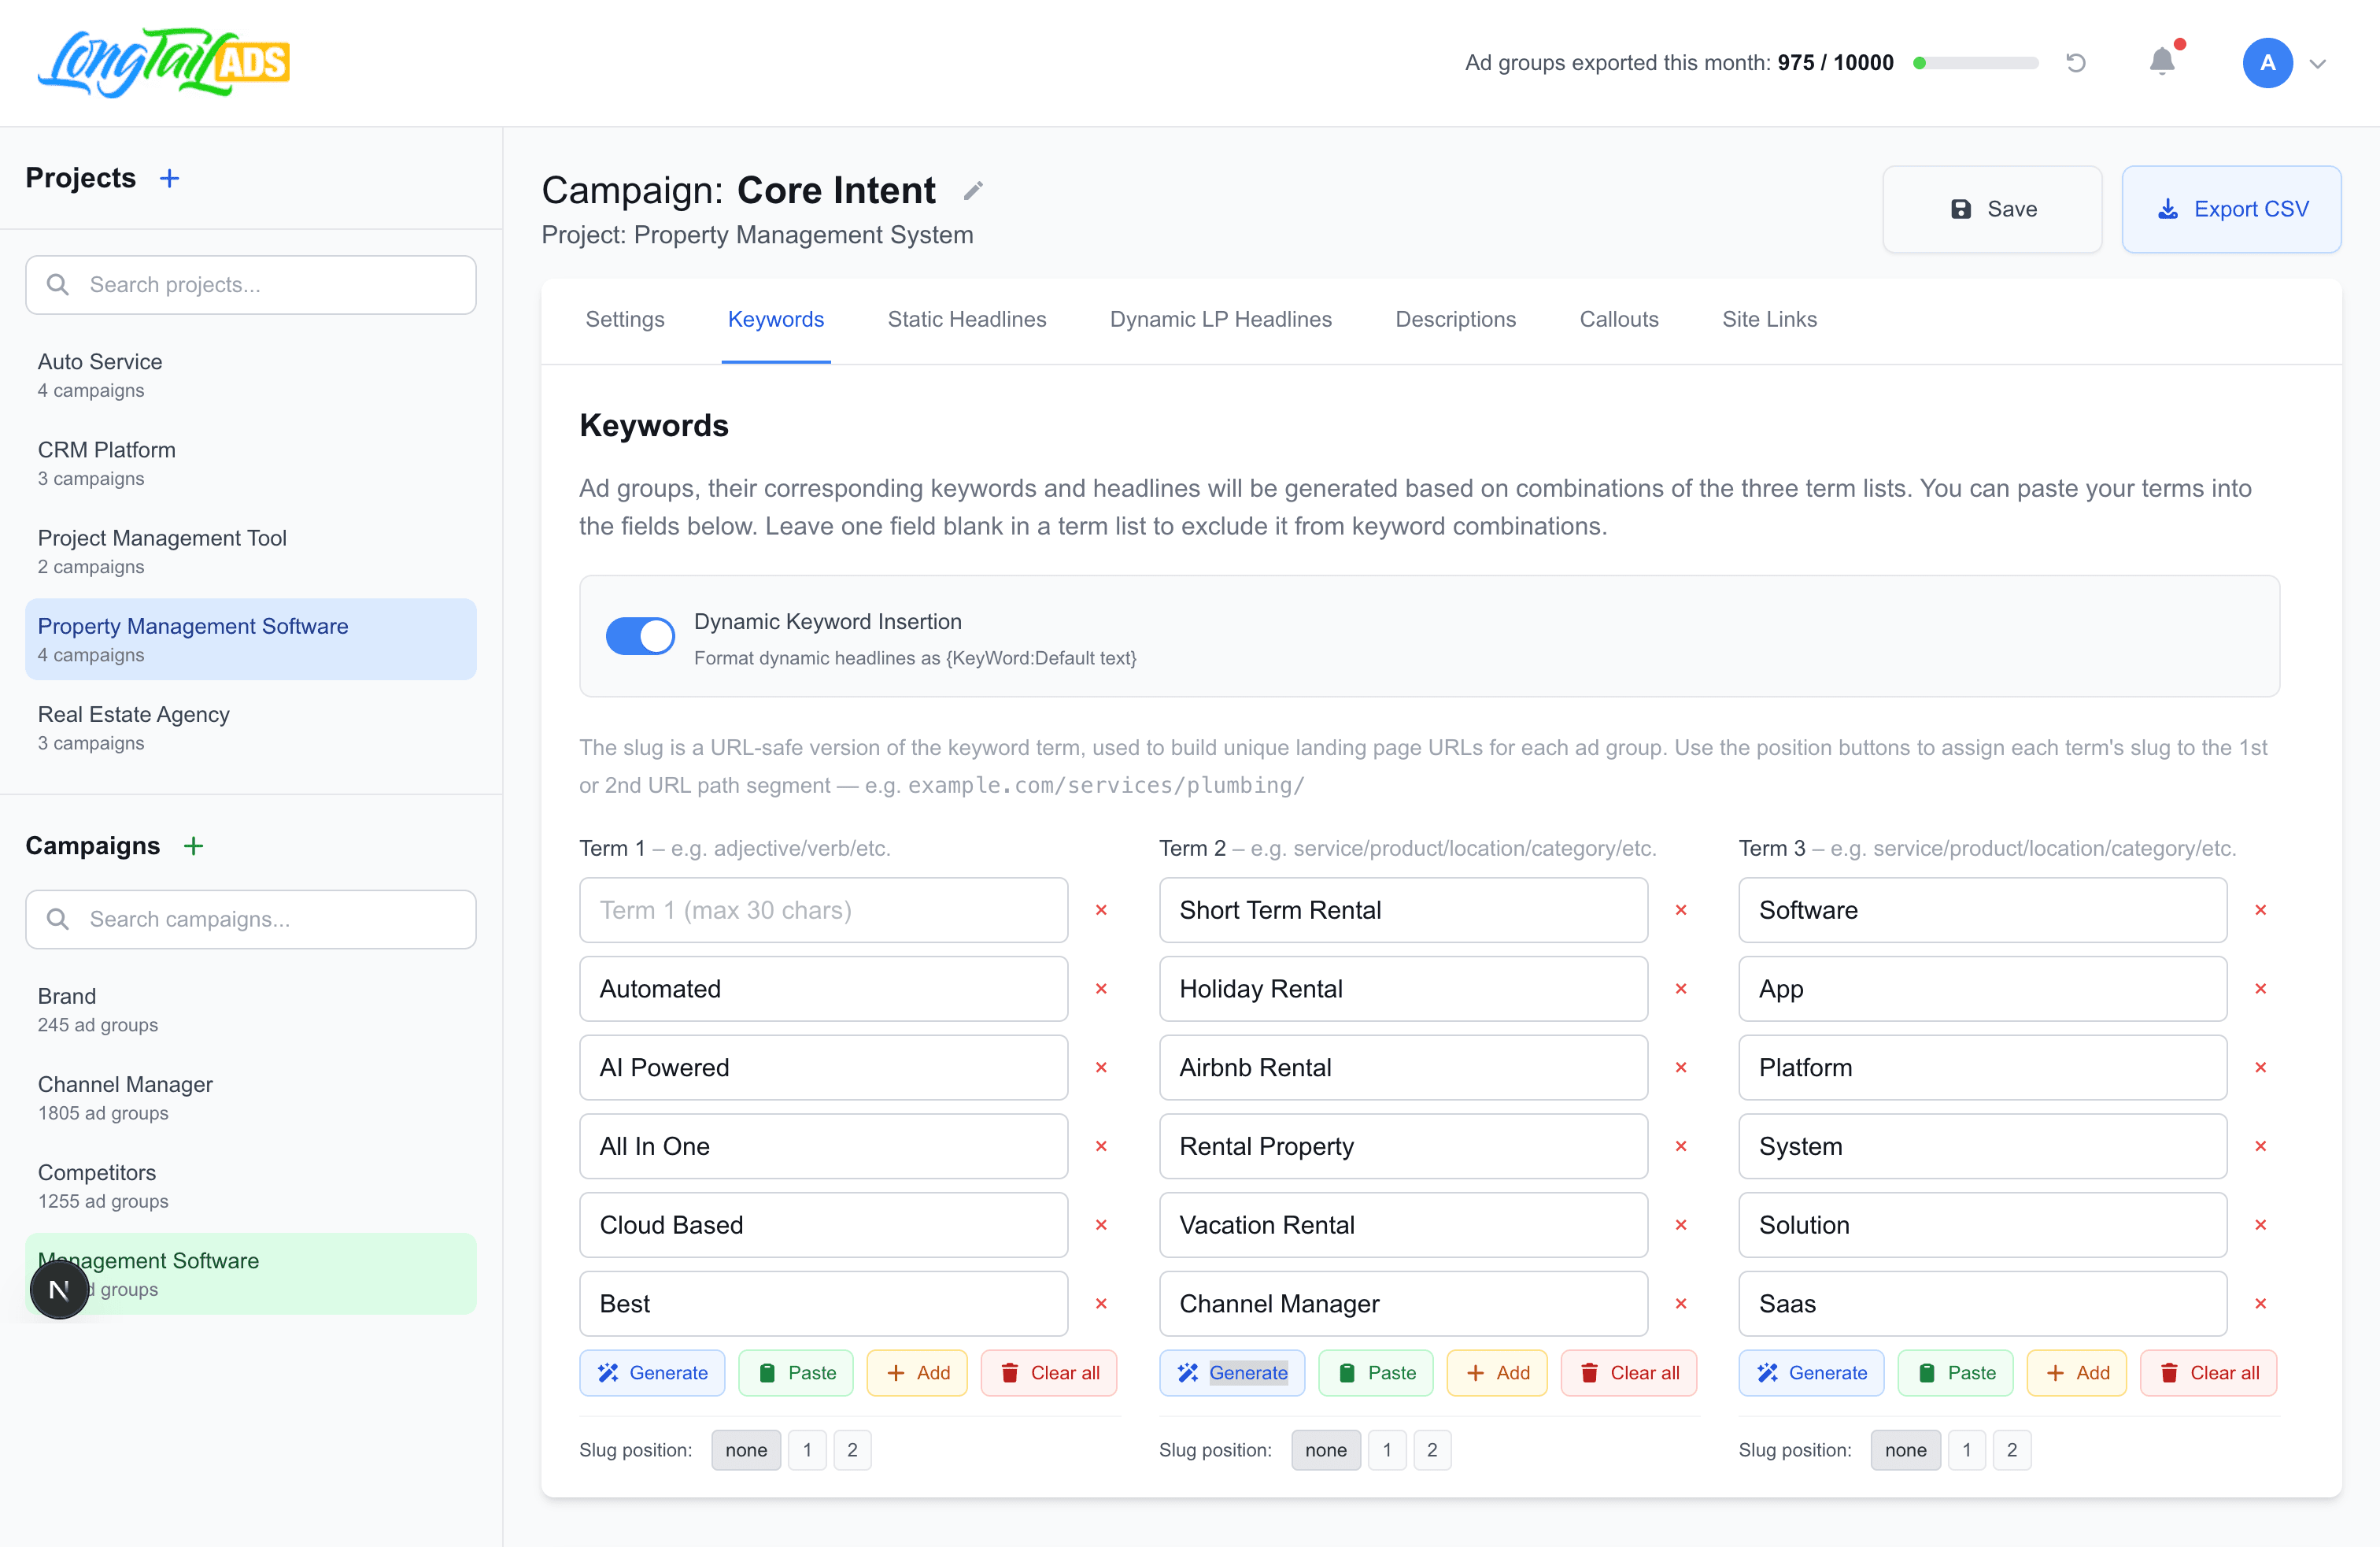
Task: Toggle Dynamic Keyword Insertion switch
Action: pos(640,636)
